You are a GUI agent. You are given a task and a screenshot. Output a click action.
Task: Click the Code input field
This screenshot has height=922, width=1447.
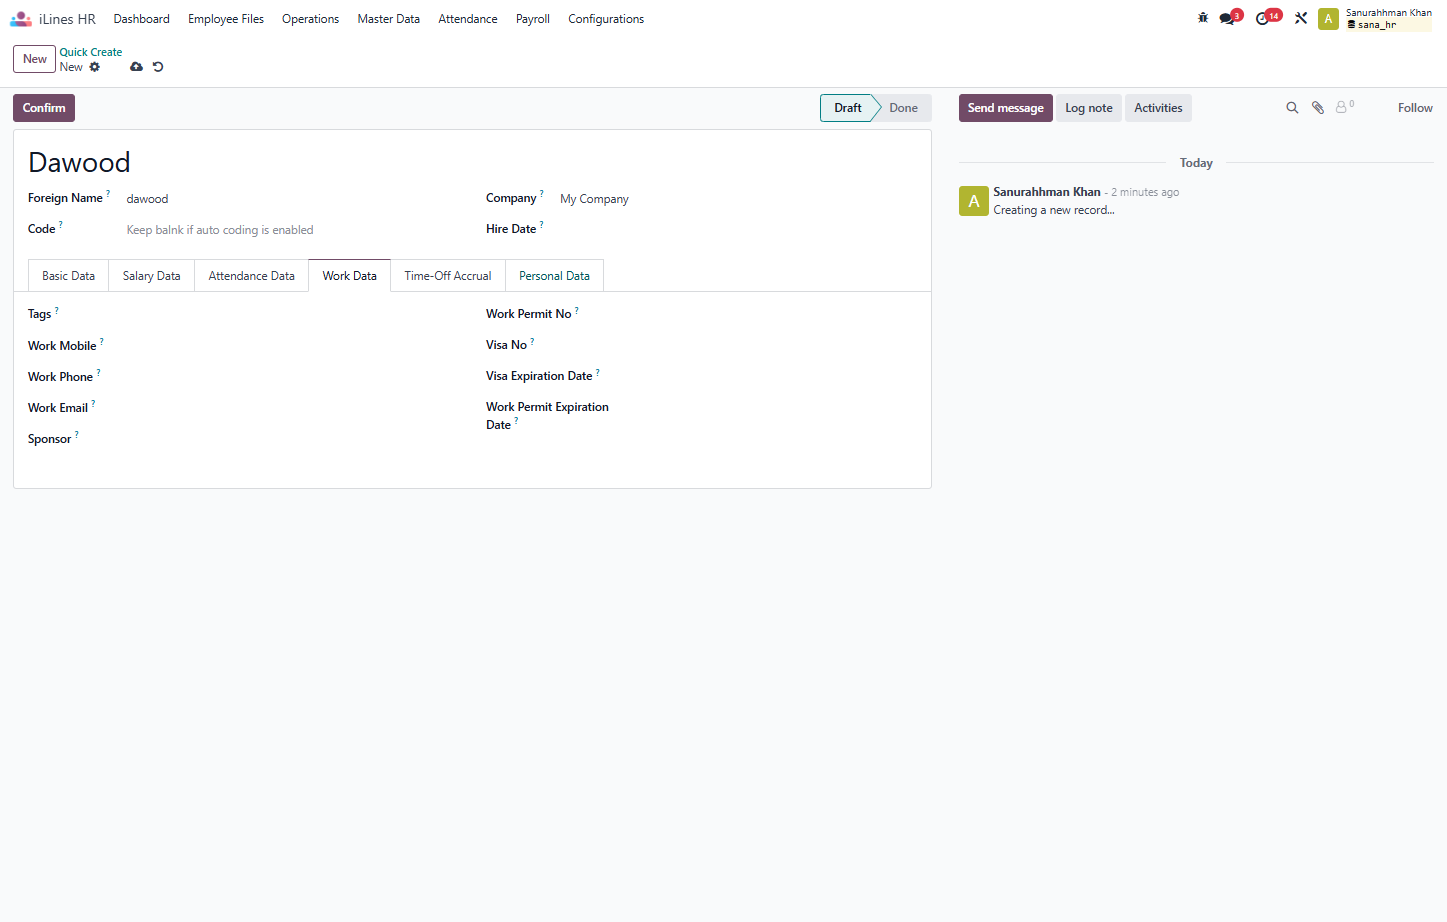293,230
